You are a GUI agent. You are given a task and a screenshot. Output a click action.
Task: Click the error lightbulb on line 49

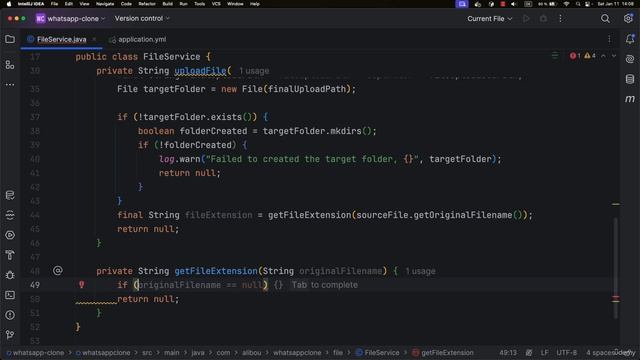82,284
